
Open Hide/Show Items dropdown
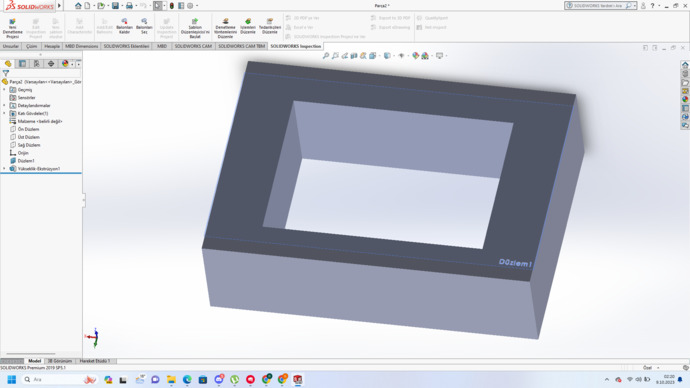tap(401, 56)
